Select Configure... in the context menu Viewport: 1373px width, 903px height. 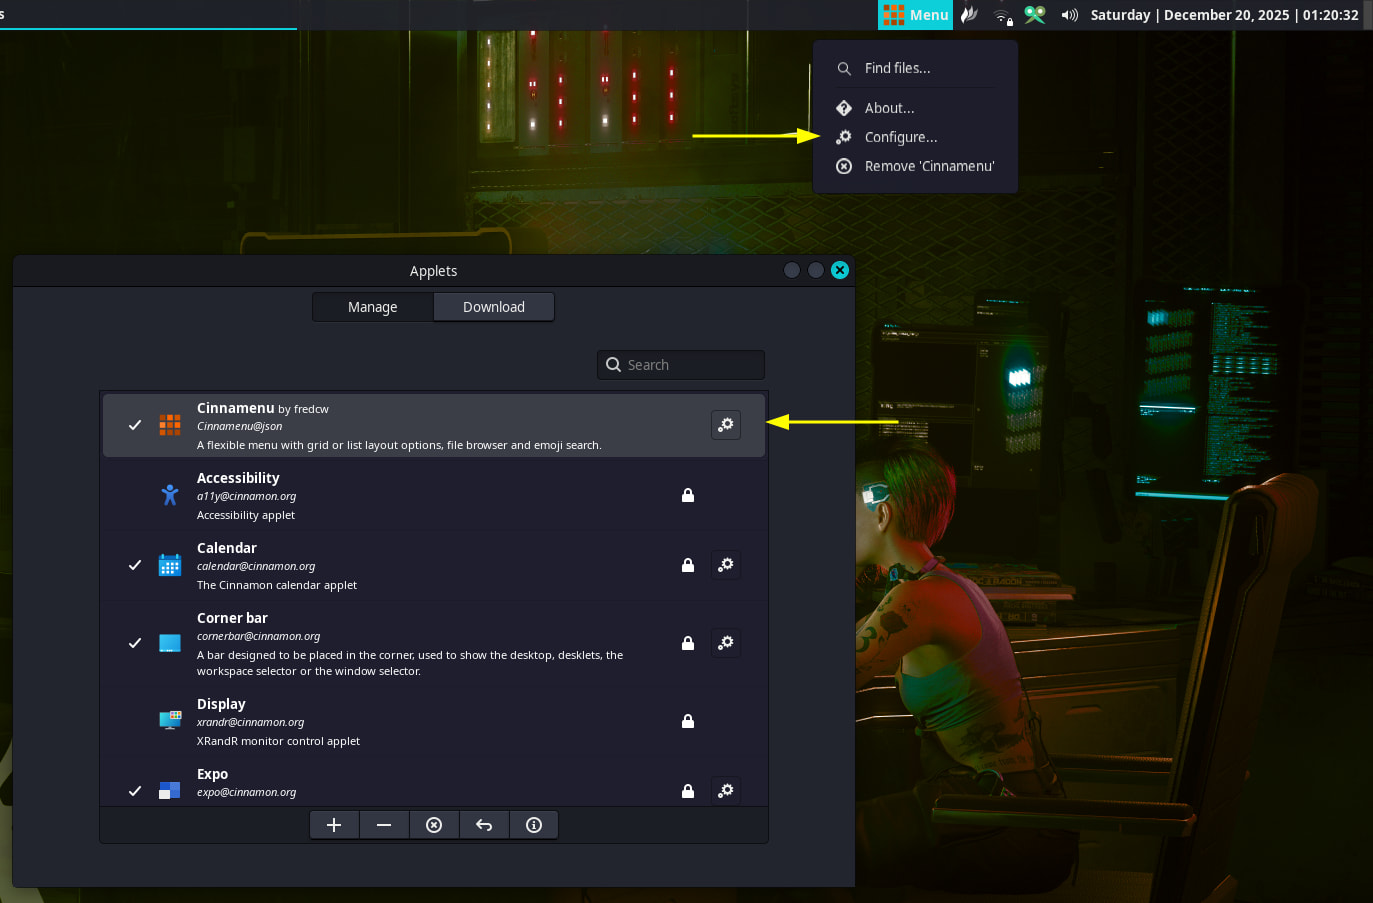click(901, 137)
